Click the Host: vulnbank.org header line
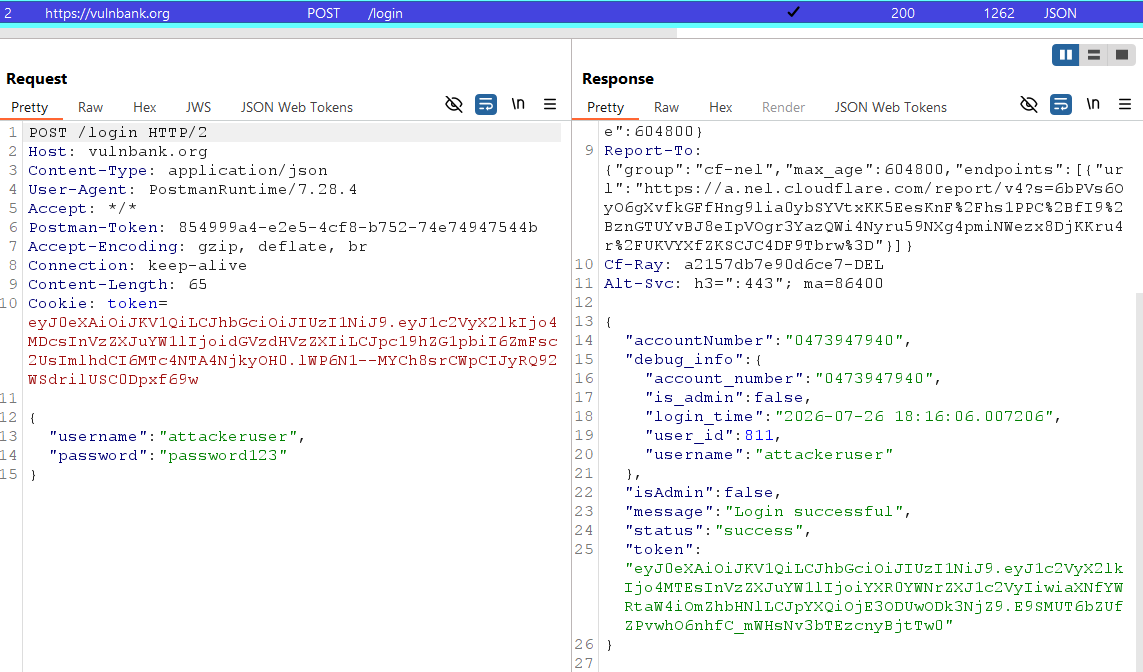The image size is (1143, 672). click(x=118, y=152)
